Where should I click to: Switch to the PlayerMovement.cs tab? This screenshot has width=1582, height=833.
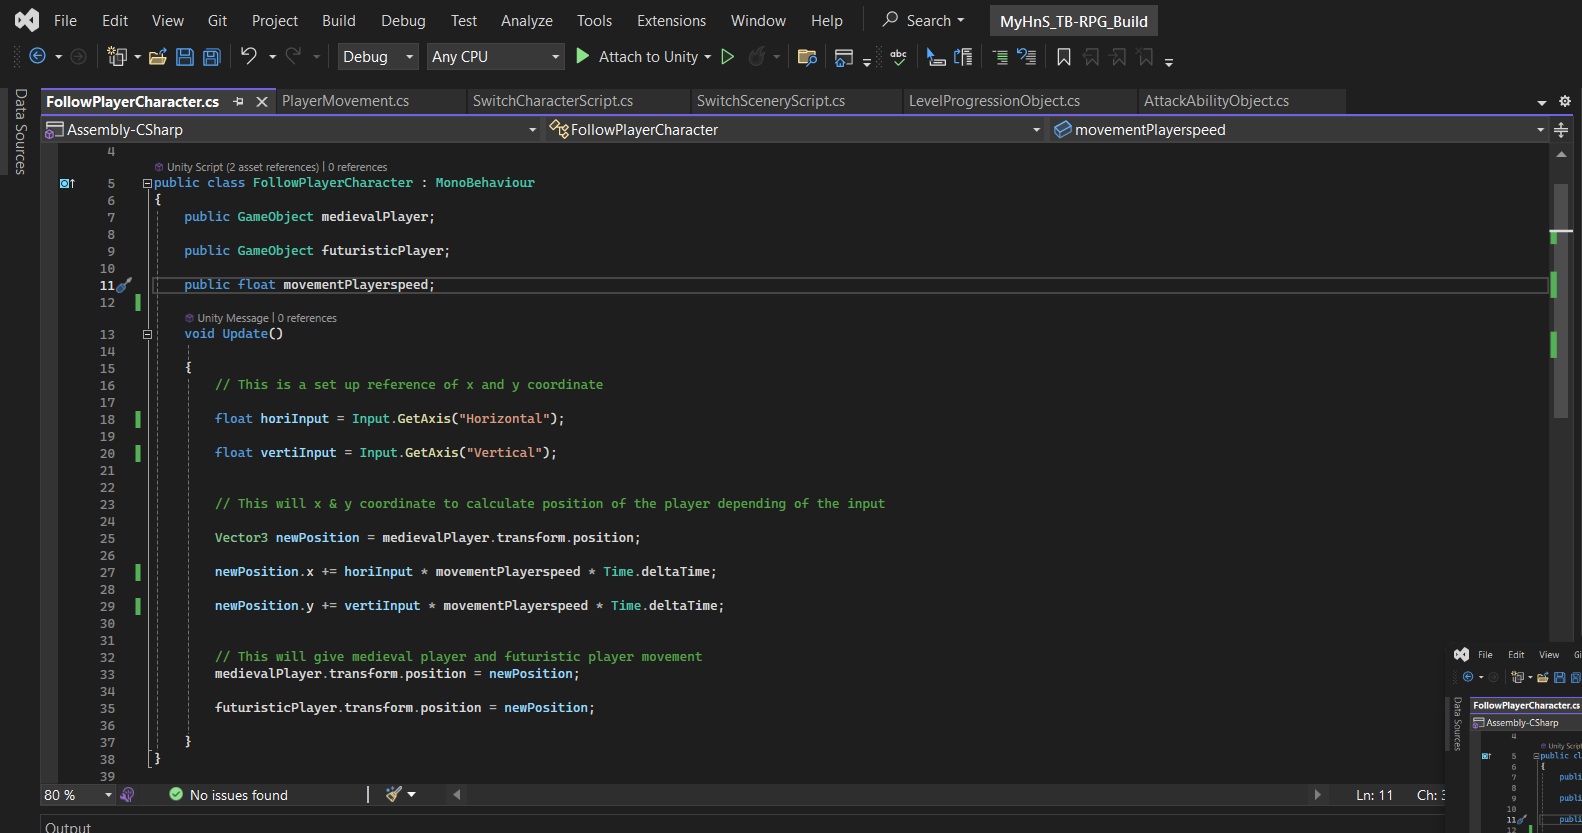[x=345, y=101]
